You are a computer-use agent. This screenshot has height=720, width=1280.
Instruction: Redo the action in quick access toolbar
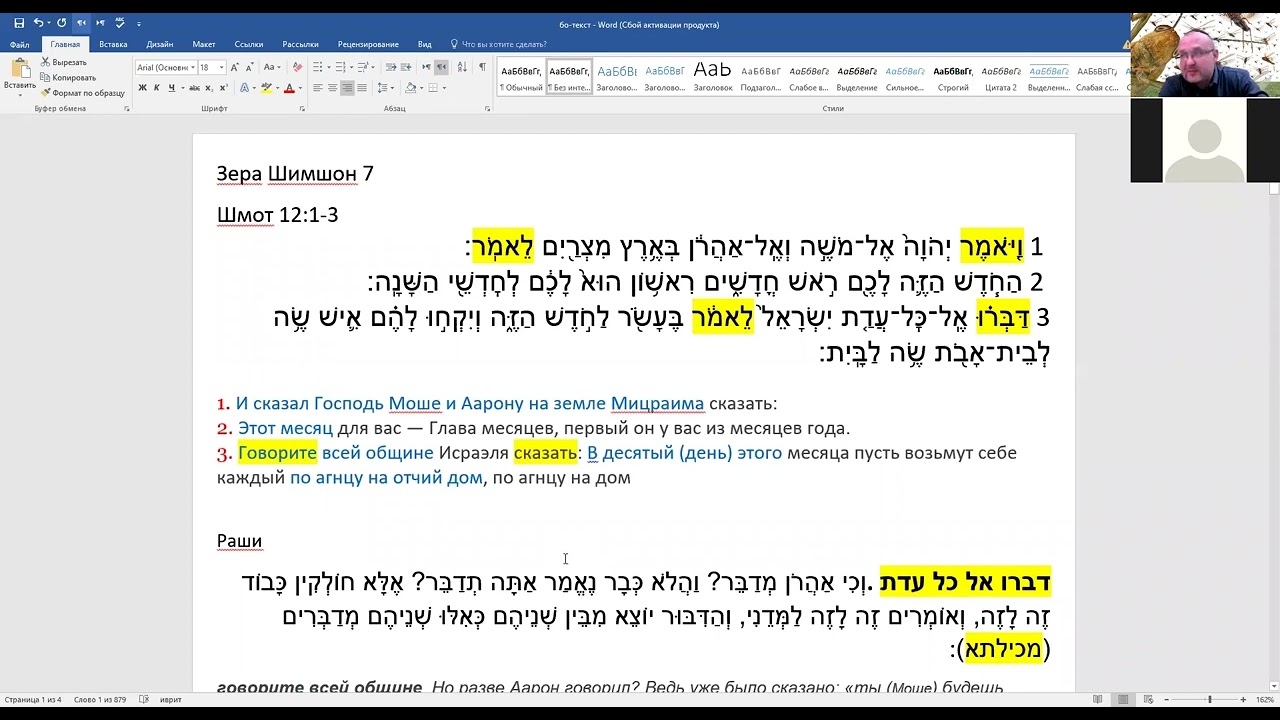click(61, 23)
